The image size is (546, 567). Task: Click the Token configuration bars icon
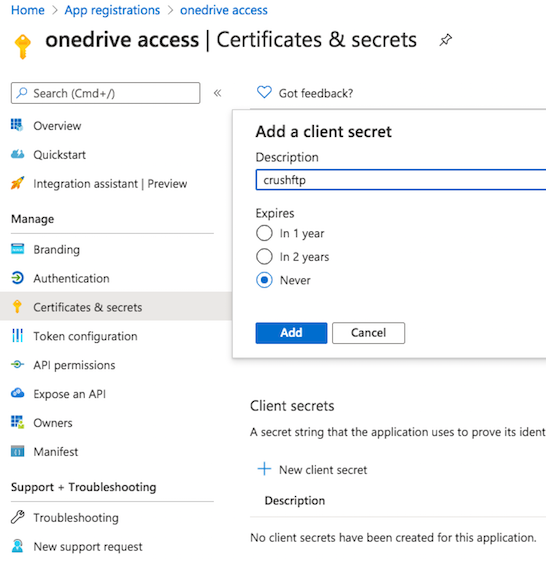click(x=17, y=336)
